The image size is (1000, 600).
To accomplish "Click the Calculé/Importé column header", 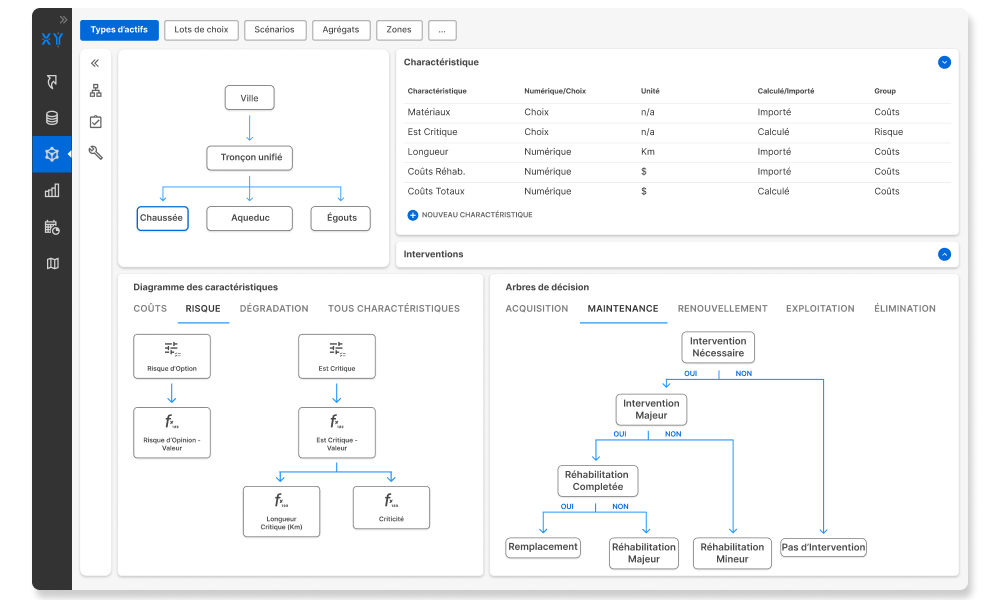I will (786, 91).
